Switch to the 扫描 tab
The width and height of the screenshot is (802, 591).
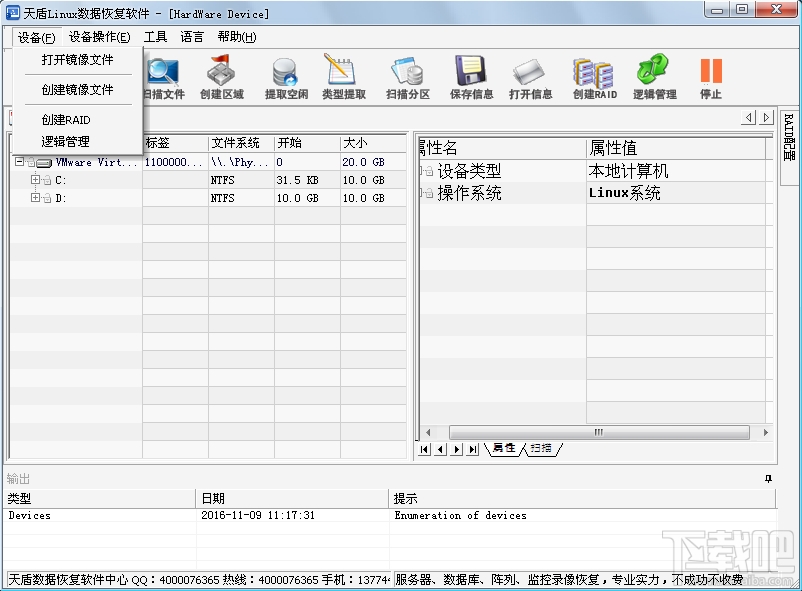click(x=541, y=448)
